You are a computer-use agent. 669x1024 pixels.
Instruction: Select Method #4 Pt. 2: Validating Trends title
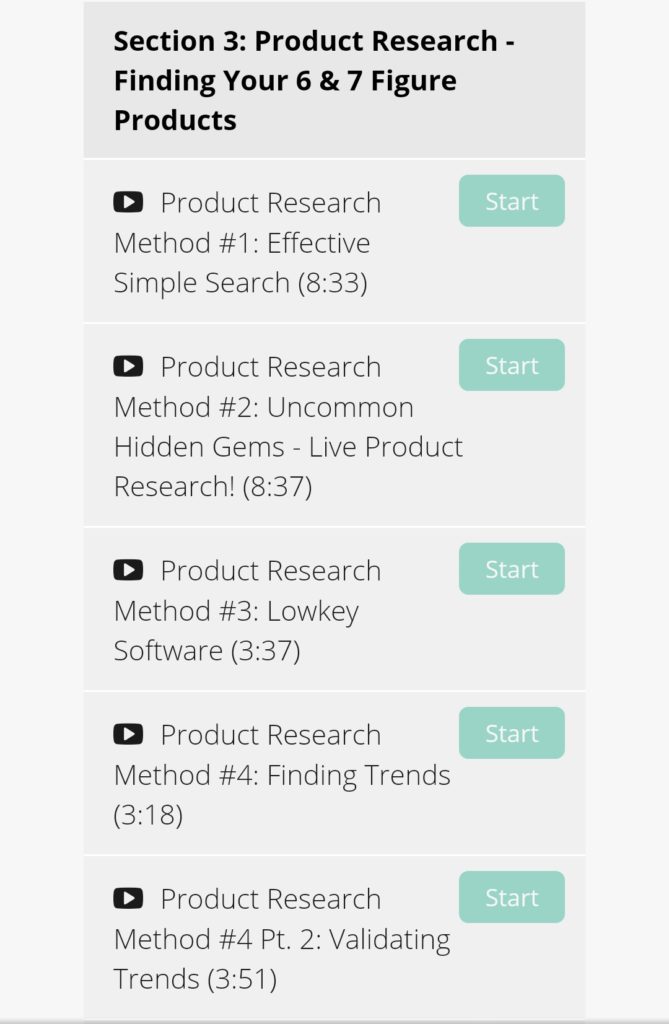click(x=282, y=939)
